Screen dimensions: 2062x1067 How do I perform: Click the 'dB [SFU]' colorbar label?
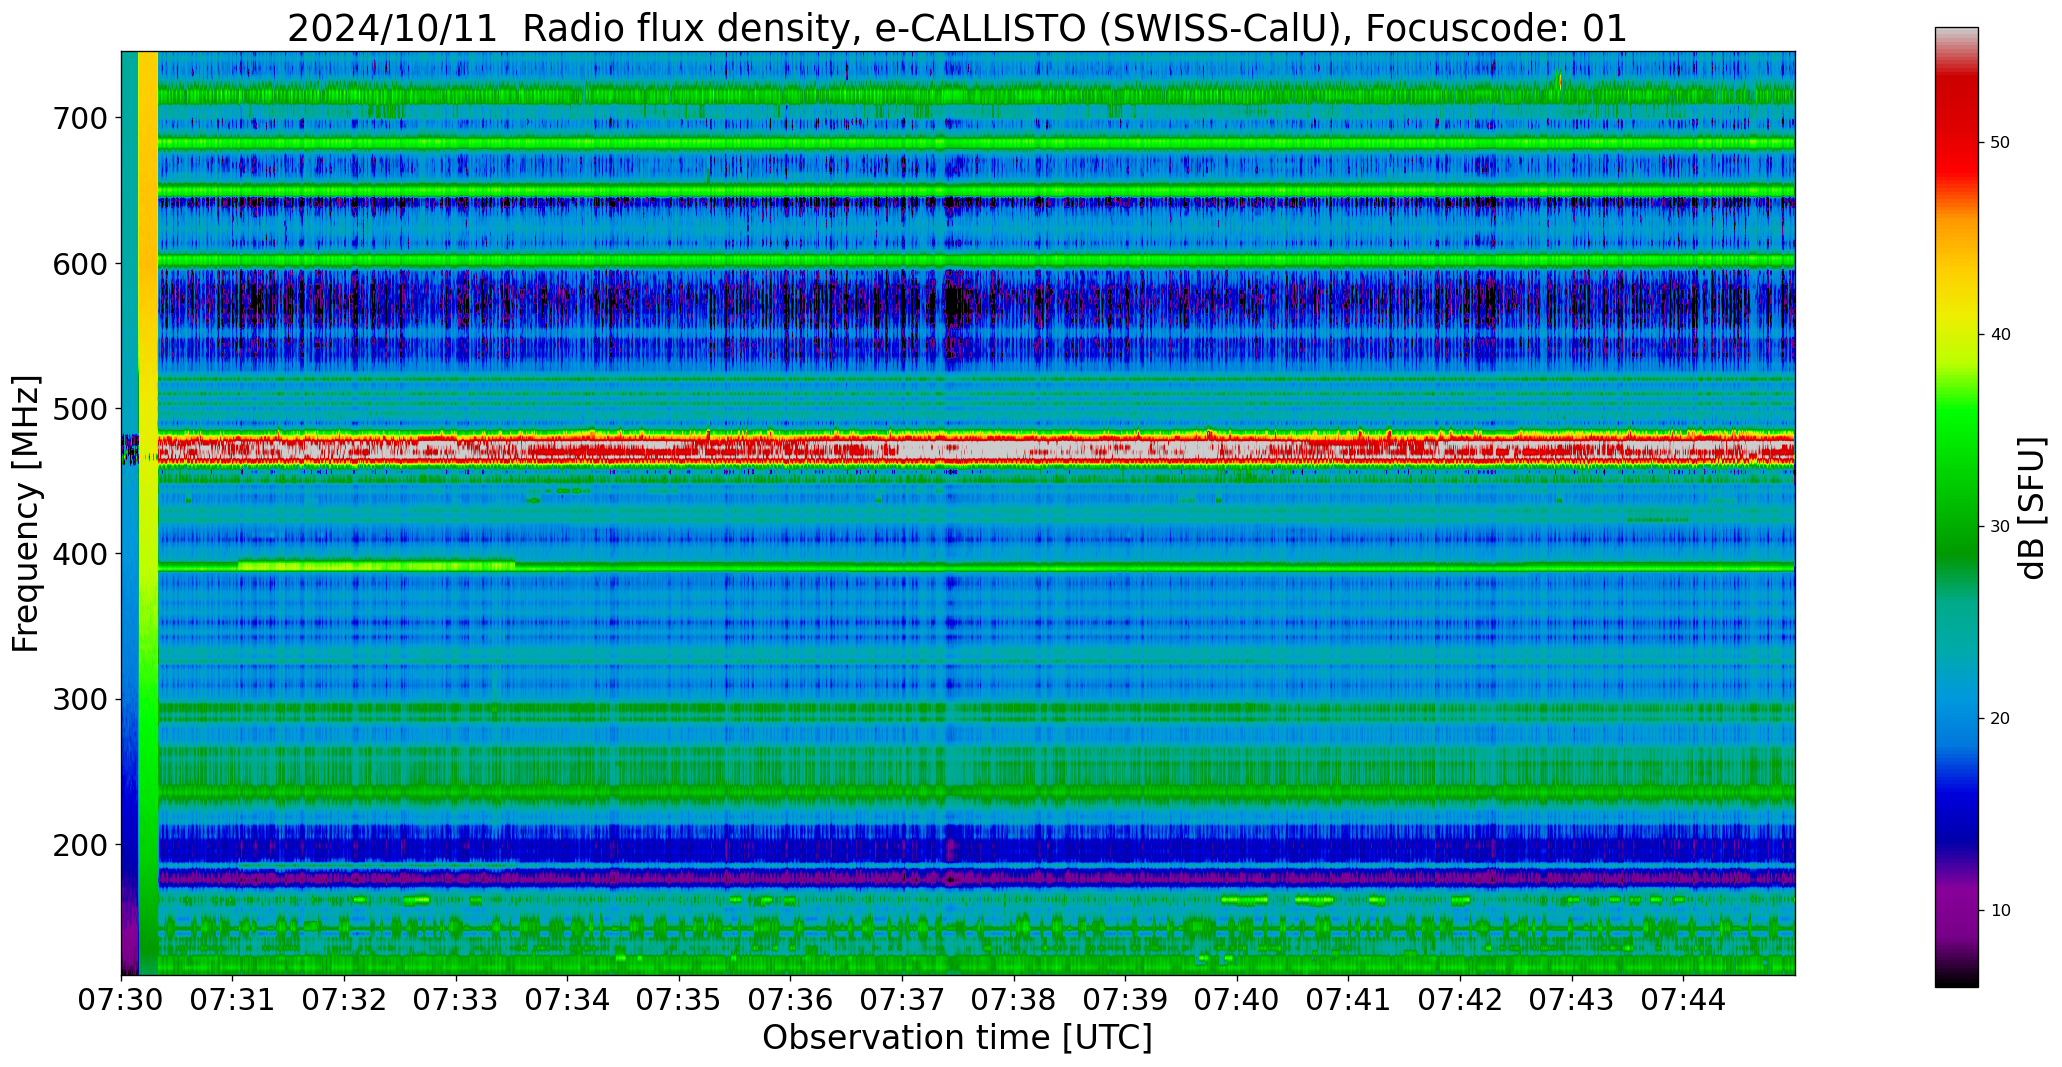point(2032,508)
